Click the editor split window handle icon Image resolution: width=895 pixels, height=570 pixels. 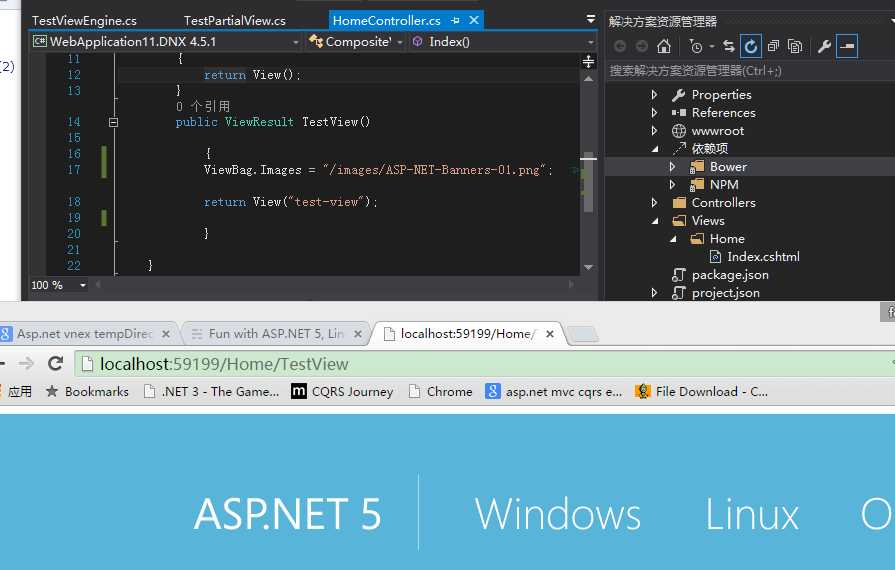click(588, 61)
